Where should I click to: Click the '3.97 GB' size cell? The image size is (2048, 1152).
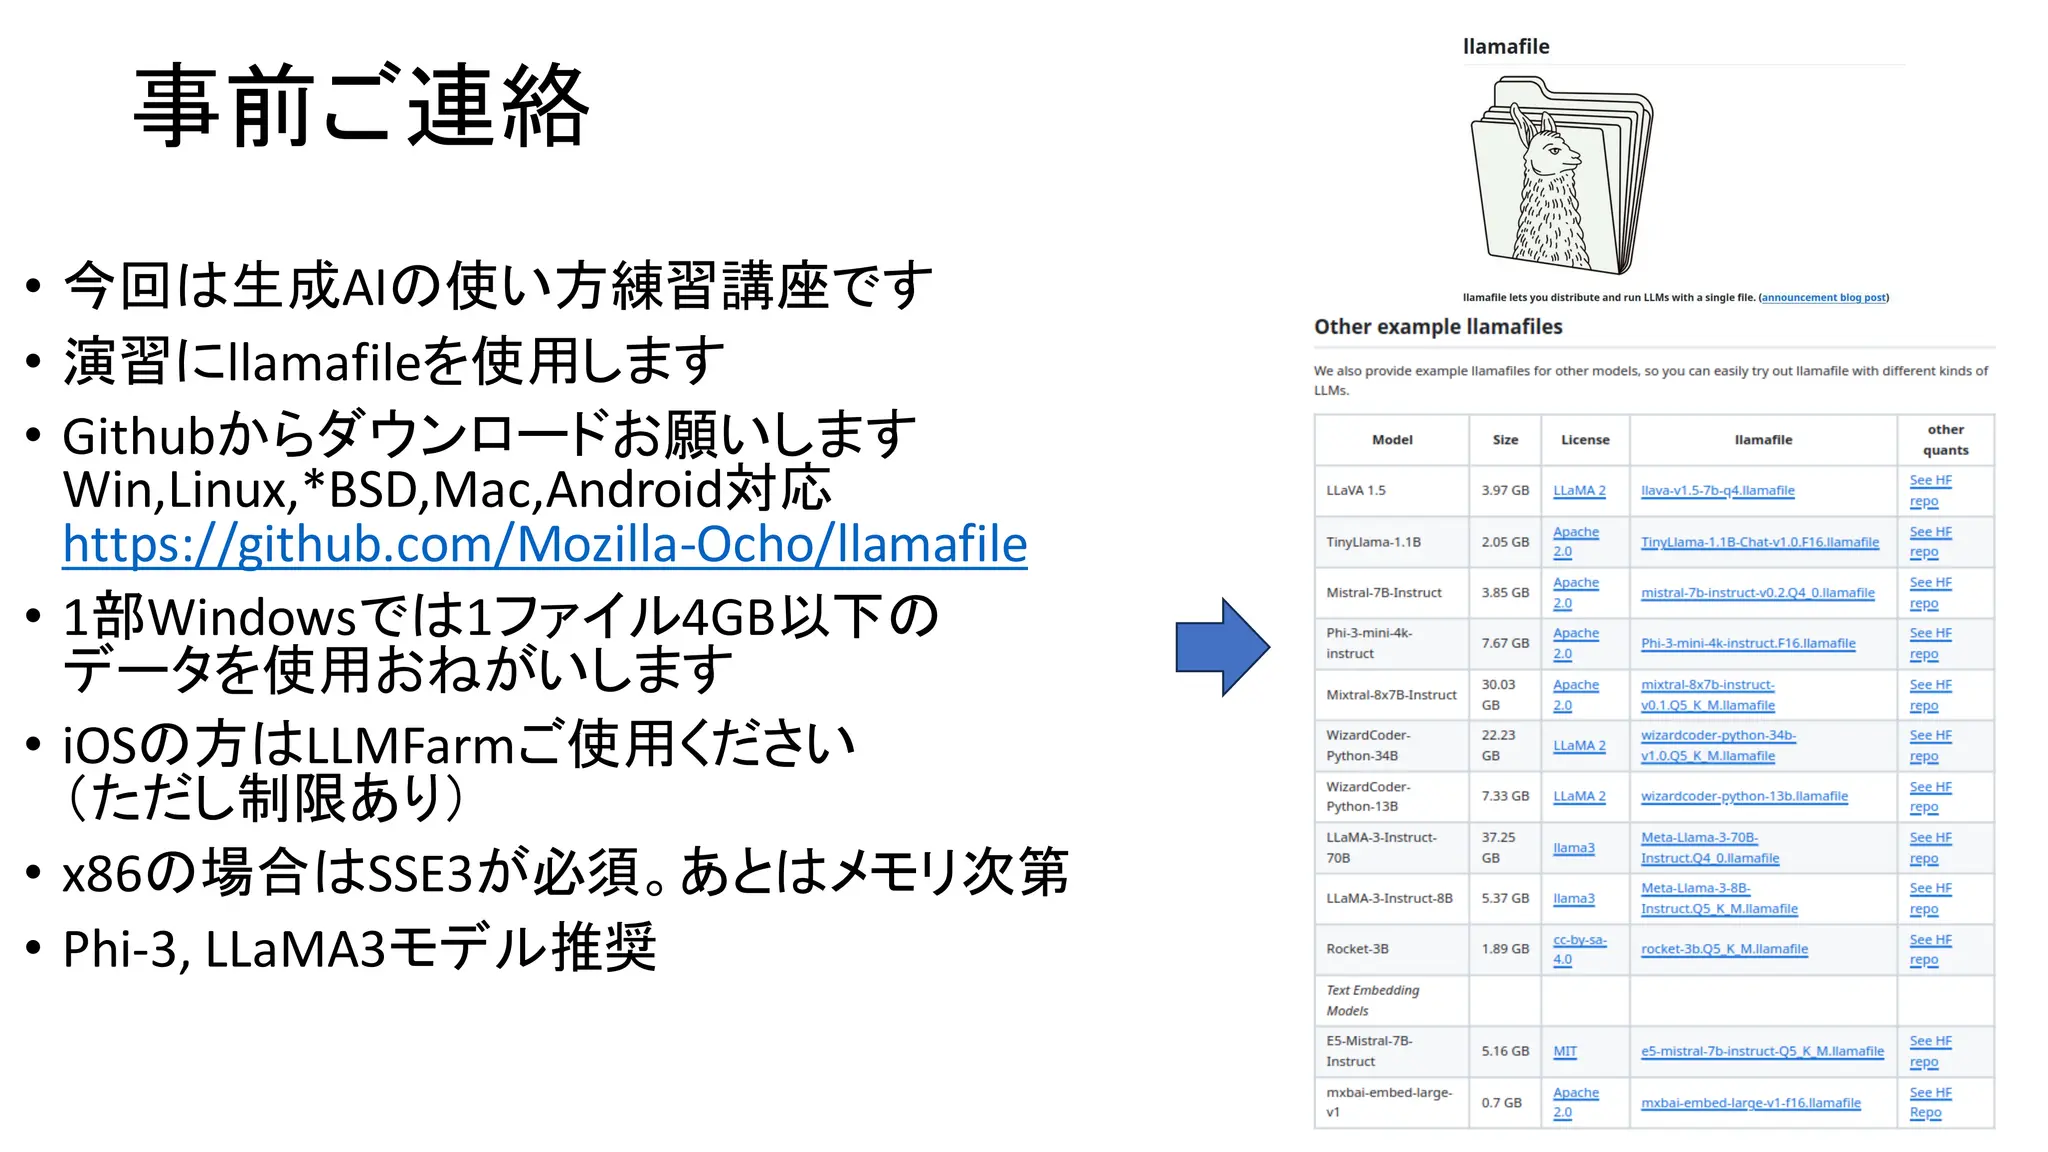point(1505,491)
